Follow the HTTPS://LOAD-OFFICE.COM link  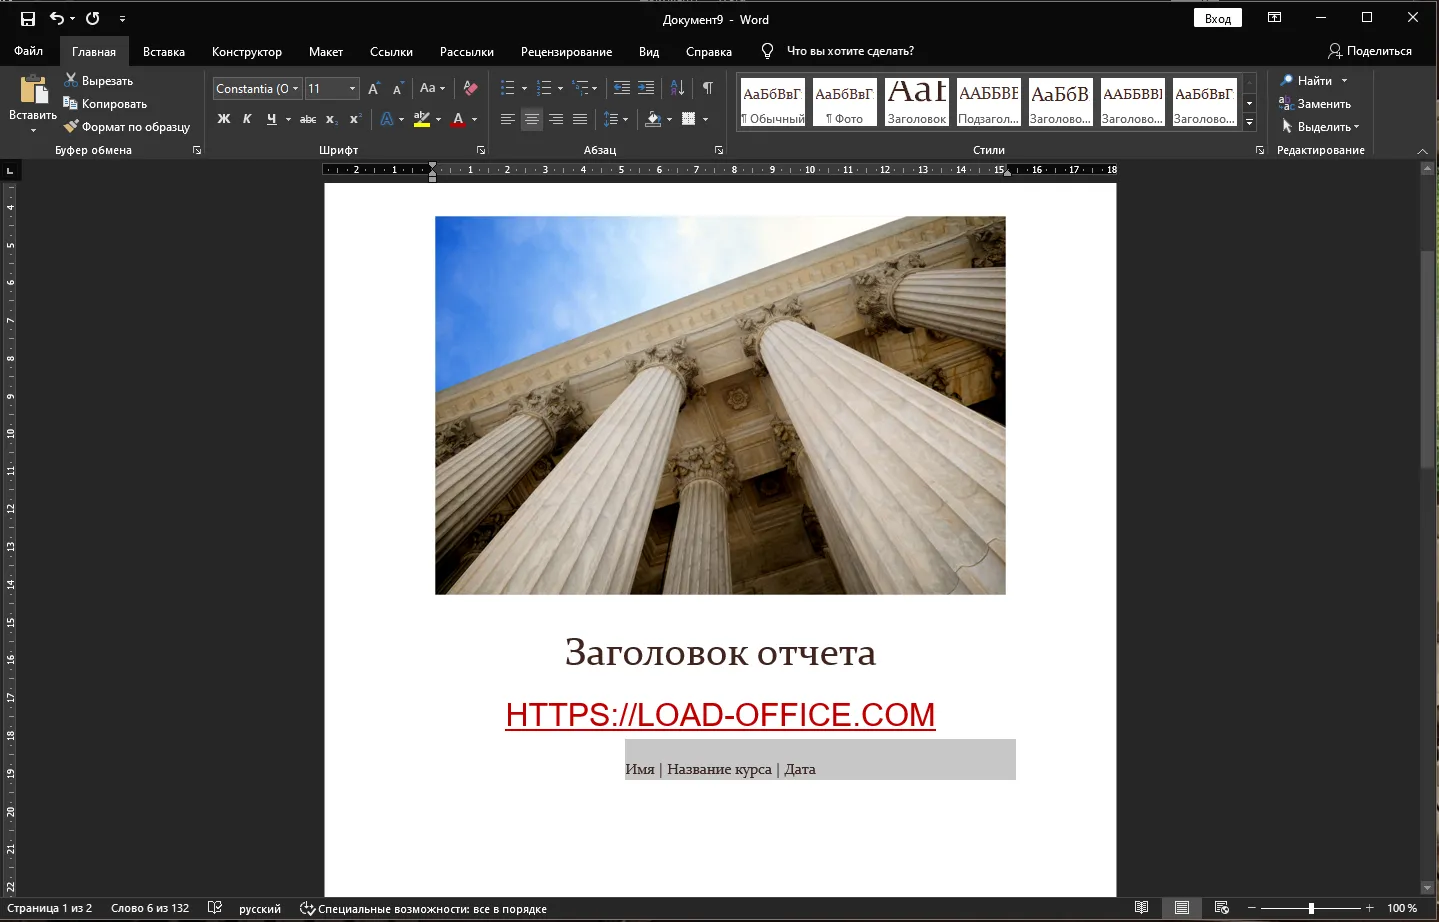720,715
